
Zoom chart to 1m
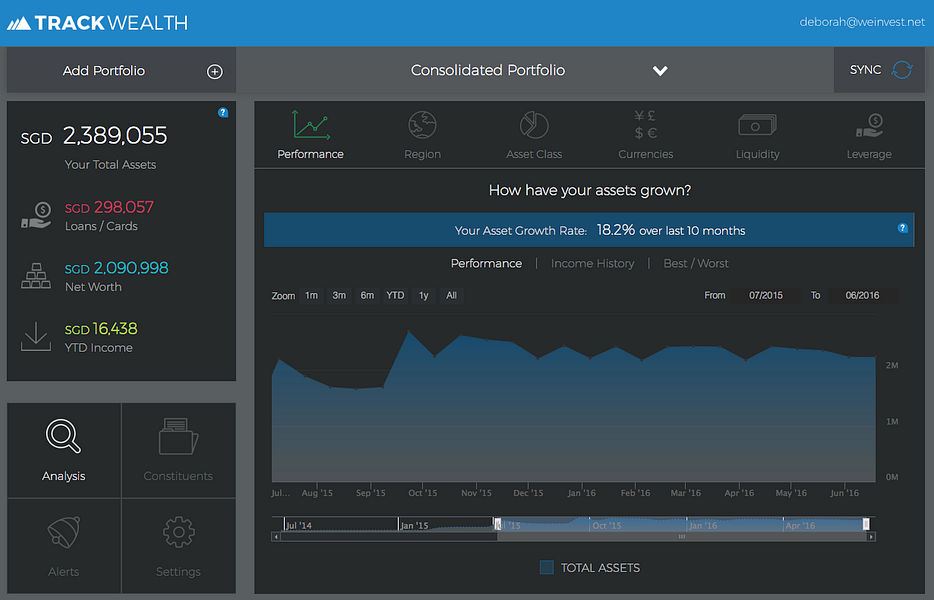point(312,296)
